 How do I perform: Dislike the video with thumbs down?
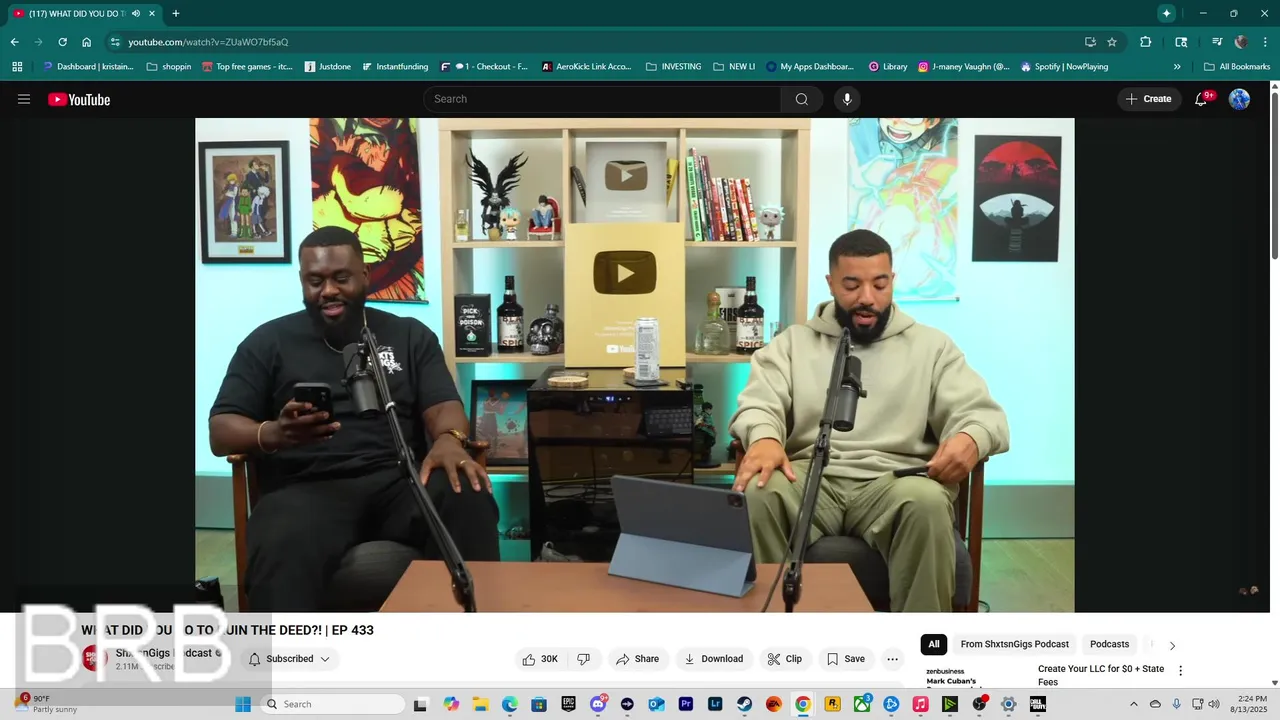584,659
